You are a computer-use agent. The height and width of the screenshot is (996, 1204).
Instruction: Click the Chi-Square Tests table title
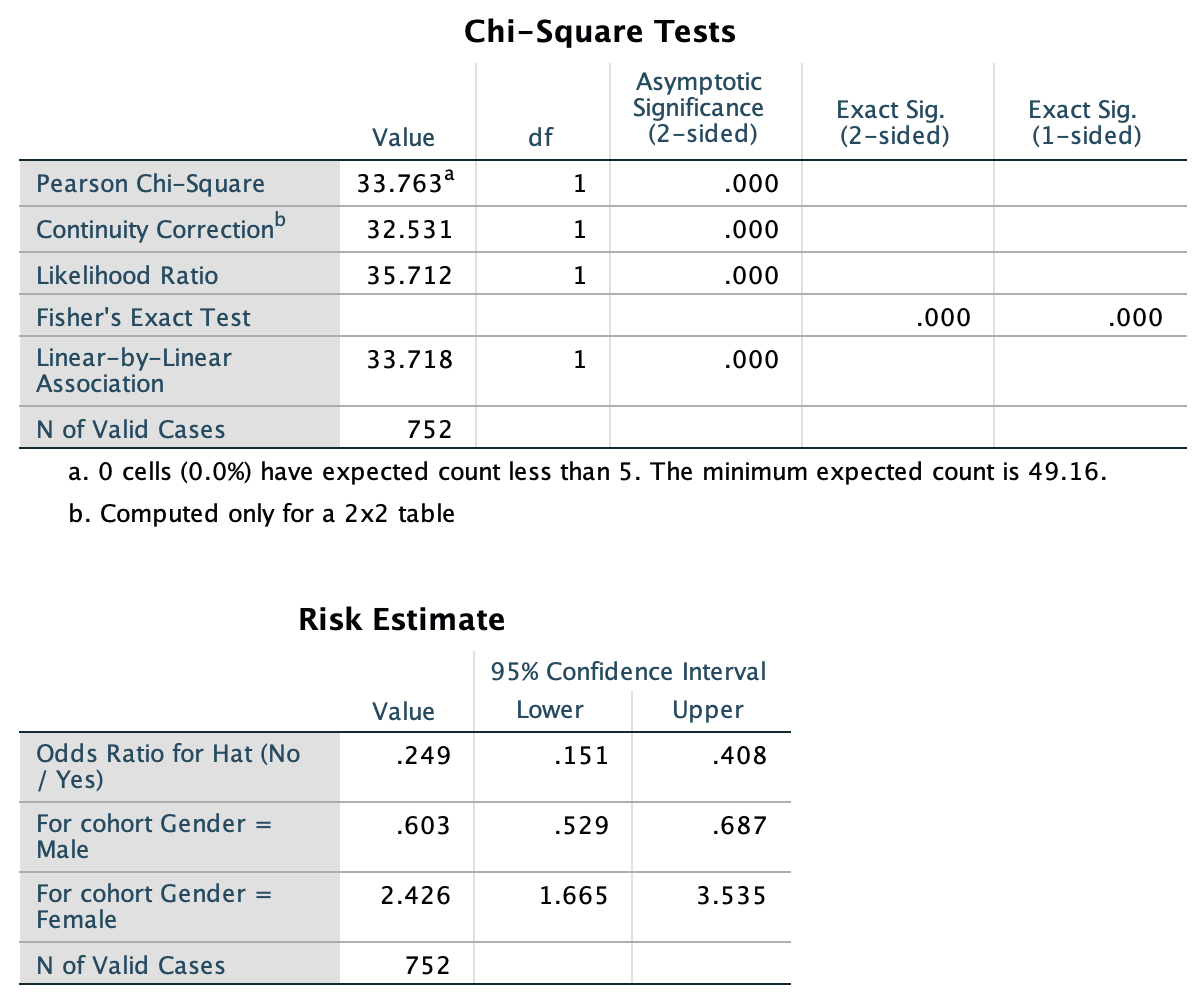click(600, 32)
